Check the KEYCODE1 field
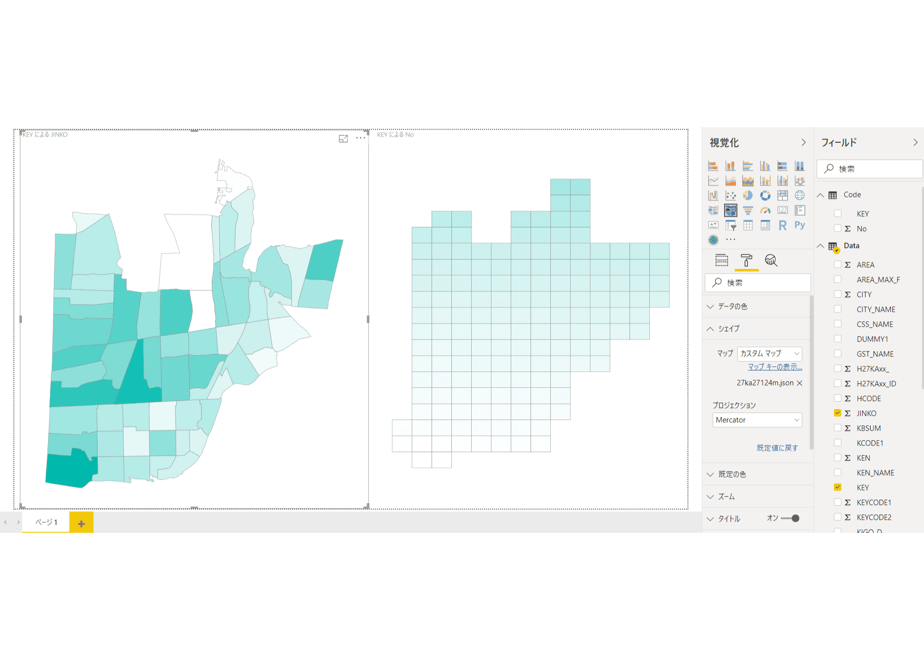924x660 pixels. 837,502
